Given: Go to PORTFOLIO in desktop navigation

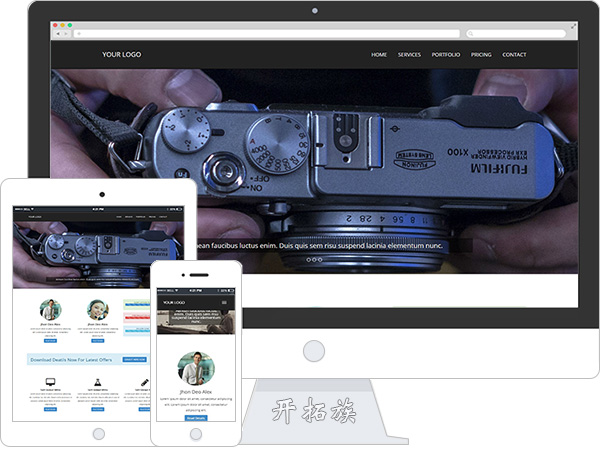Looking at the screenshot, I should click(x=446, y=55).
